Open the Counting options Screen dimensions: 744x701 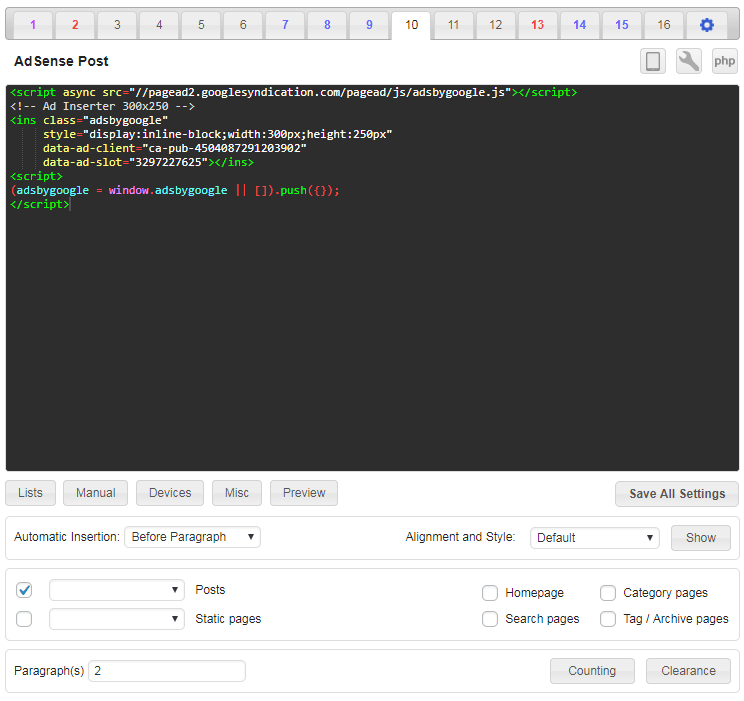(592, 671)
